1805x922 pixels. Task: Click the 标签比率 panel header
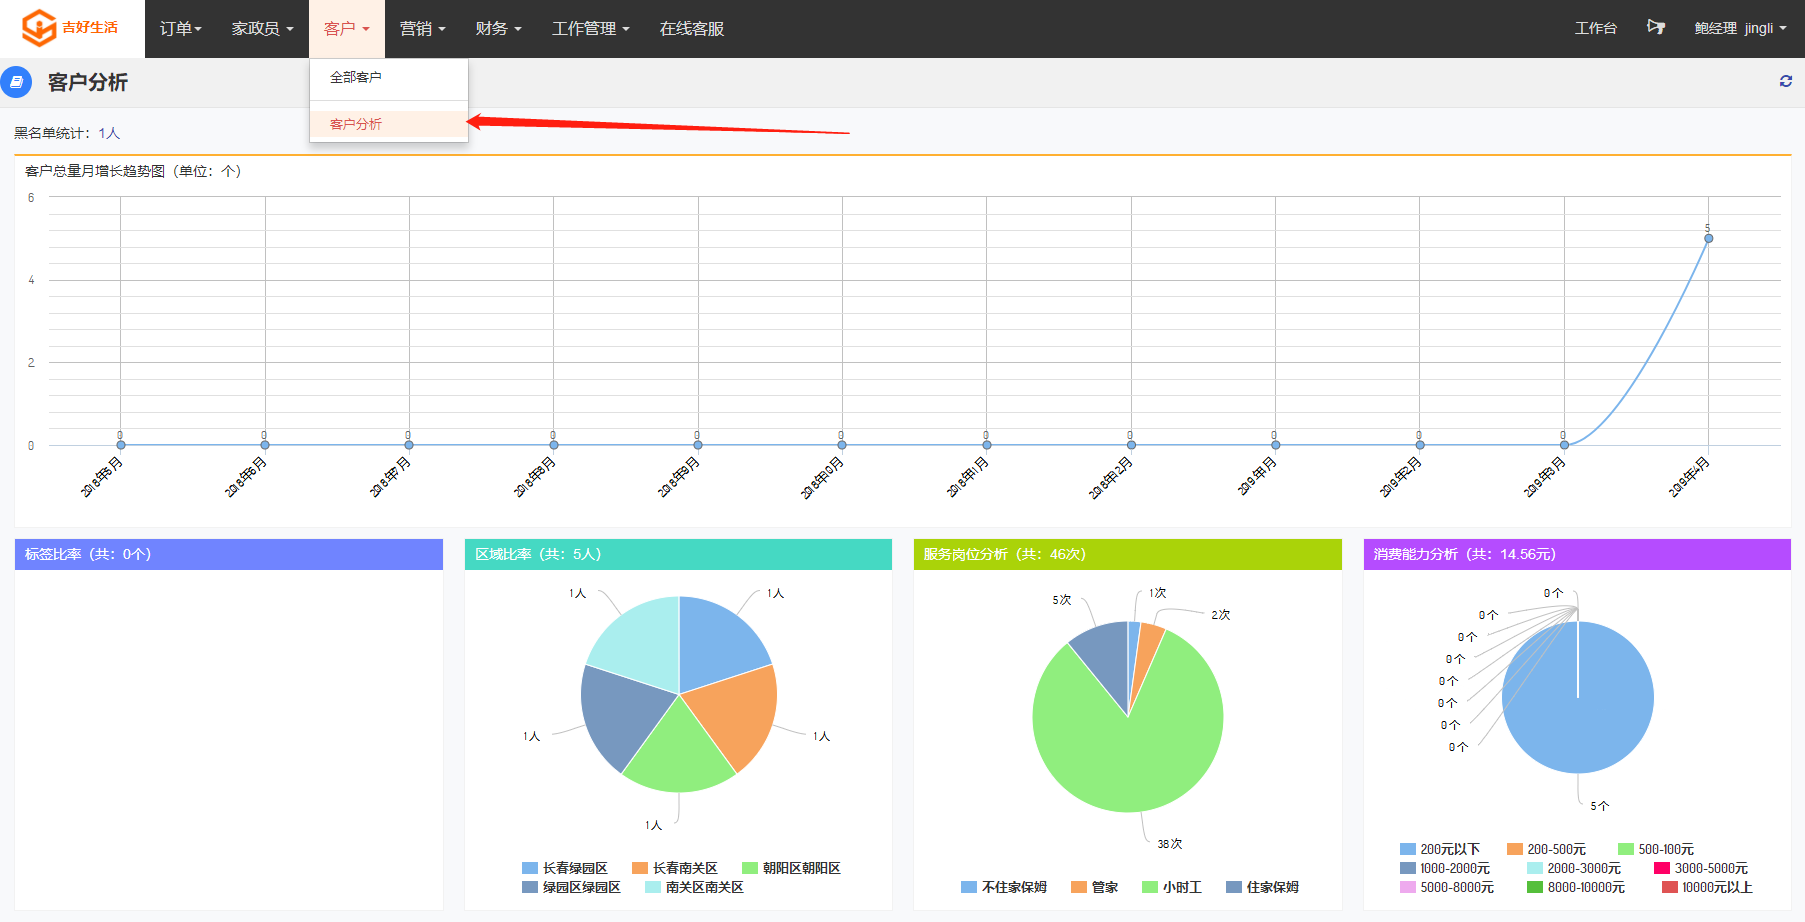pyautogui.click(x=229, y=554)
